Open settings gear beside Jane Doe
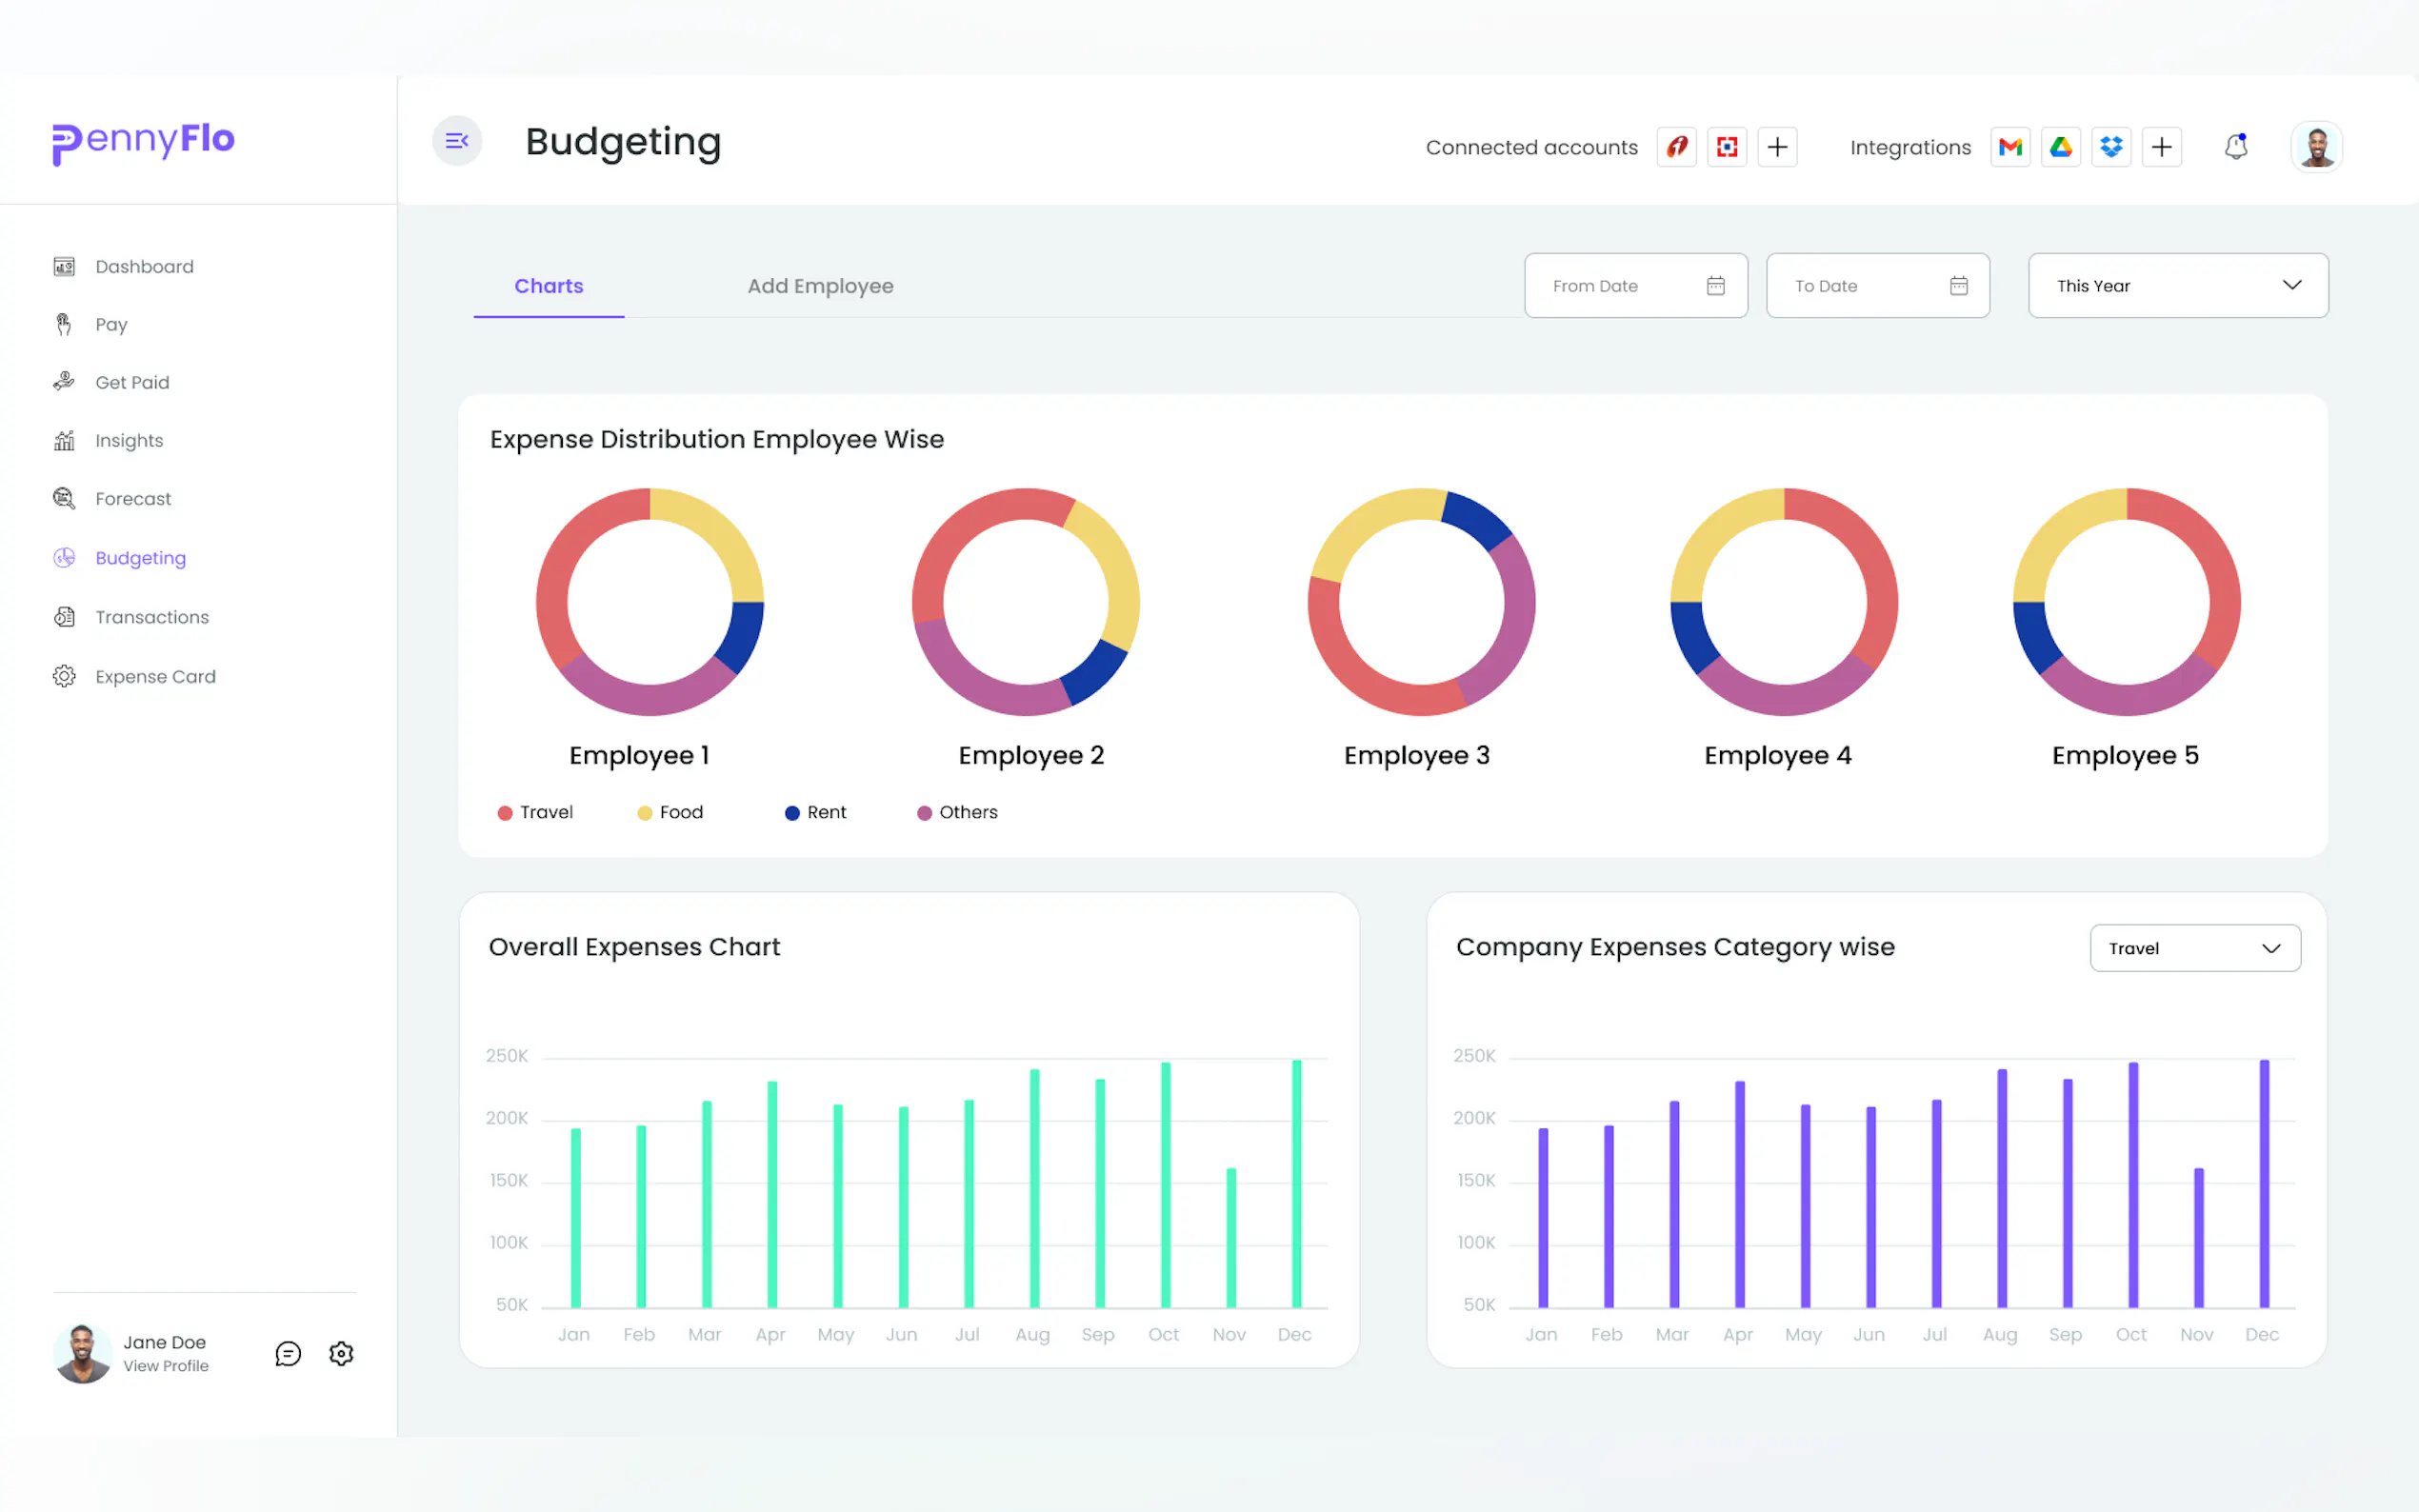This screenshot has width=2419, height=1512. coord(341,1353)
